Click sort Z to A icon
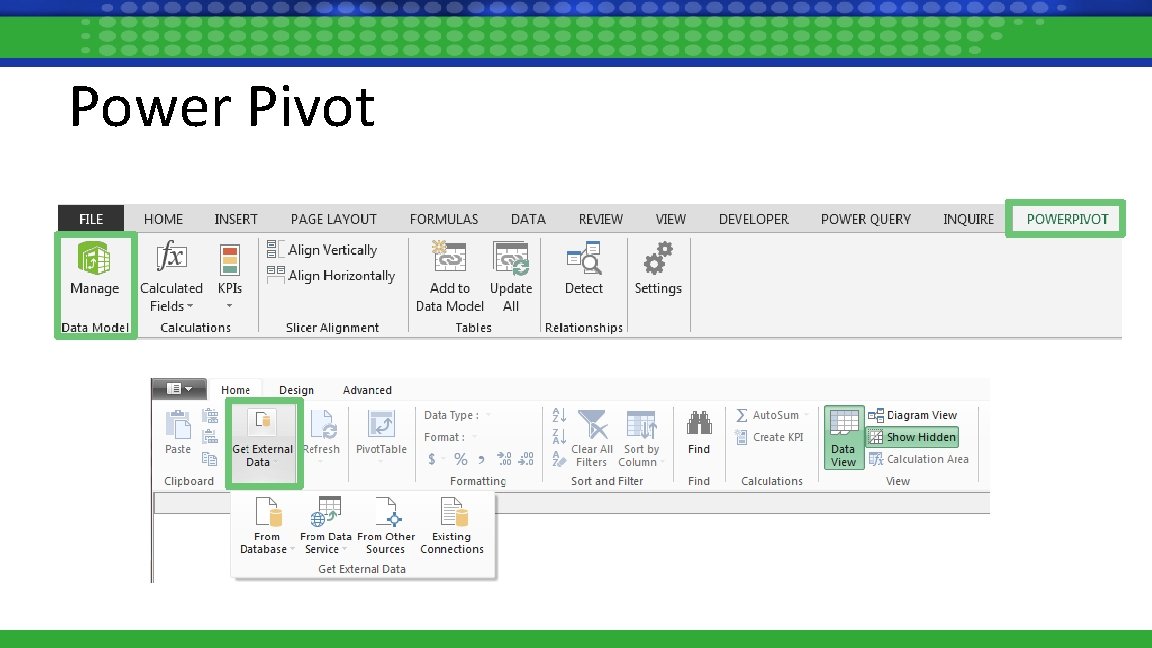 point(559,437)
